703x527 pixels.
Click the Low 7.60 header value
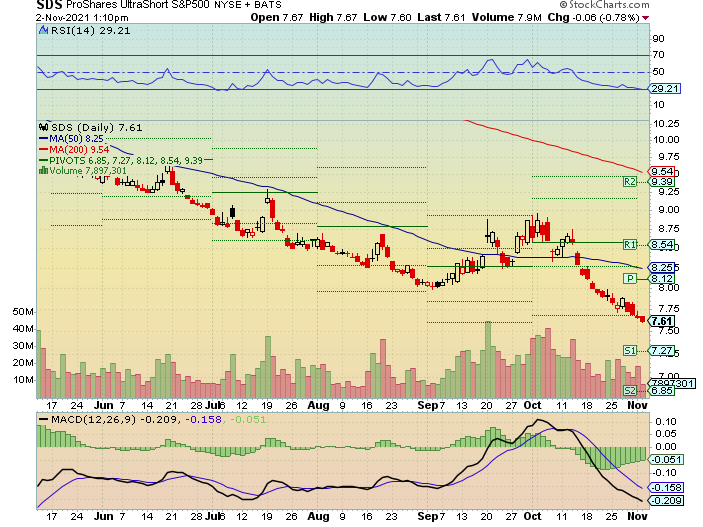coord(387,17)
